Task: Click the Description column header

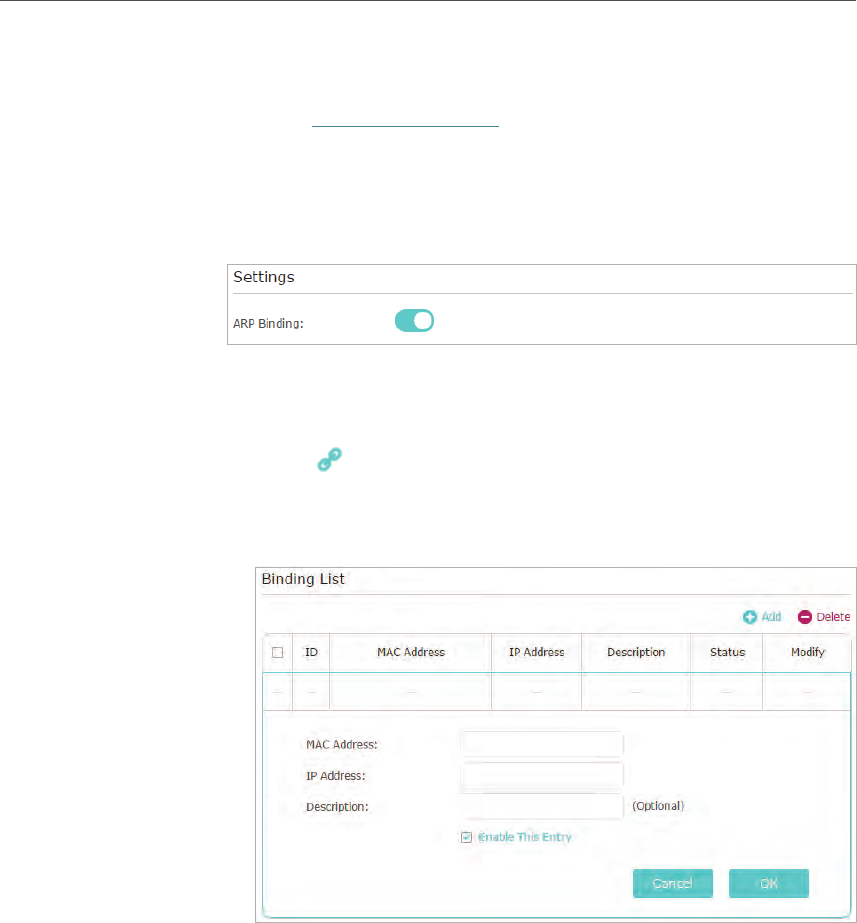Action: pyautogui.click(x=636, y=652)
